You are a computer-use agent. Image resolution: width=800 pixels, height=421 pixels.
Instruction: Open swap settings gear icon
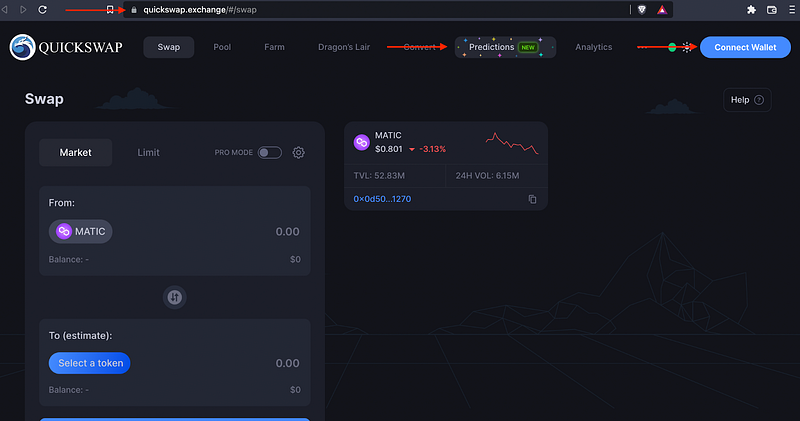pyautogui.click(x=298, y=152)
